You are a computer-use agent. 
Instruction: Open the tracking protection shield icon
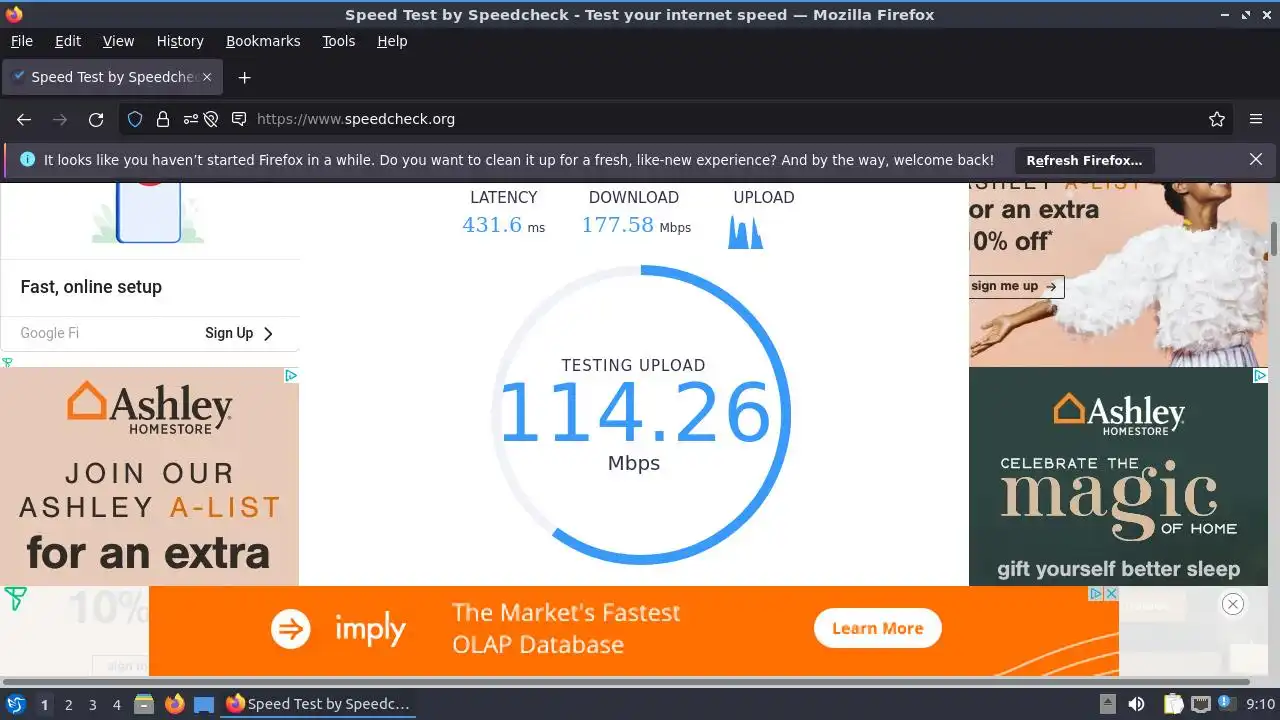tap(135, 119)
